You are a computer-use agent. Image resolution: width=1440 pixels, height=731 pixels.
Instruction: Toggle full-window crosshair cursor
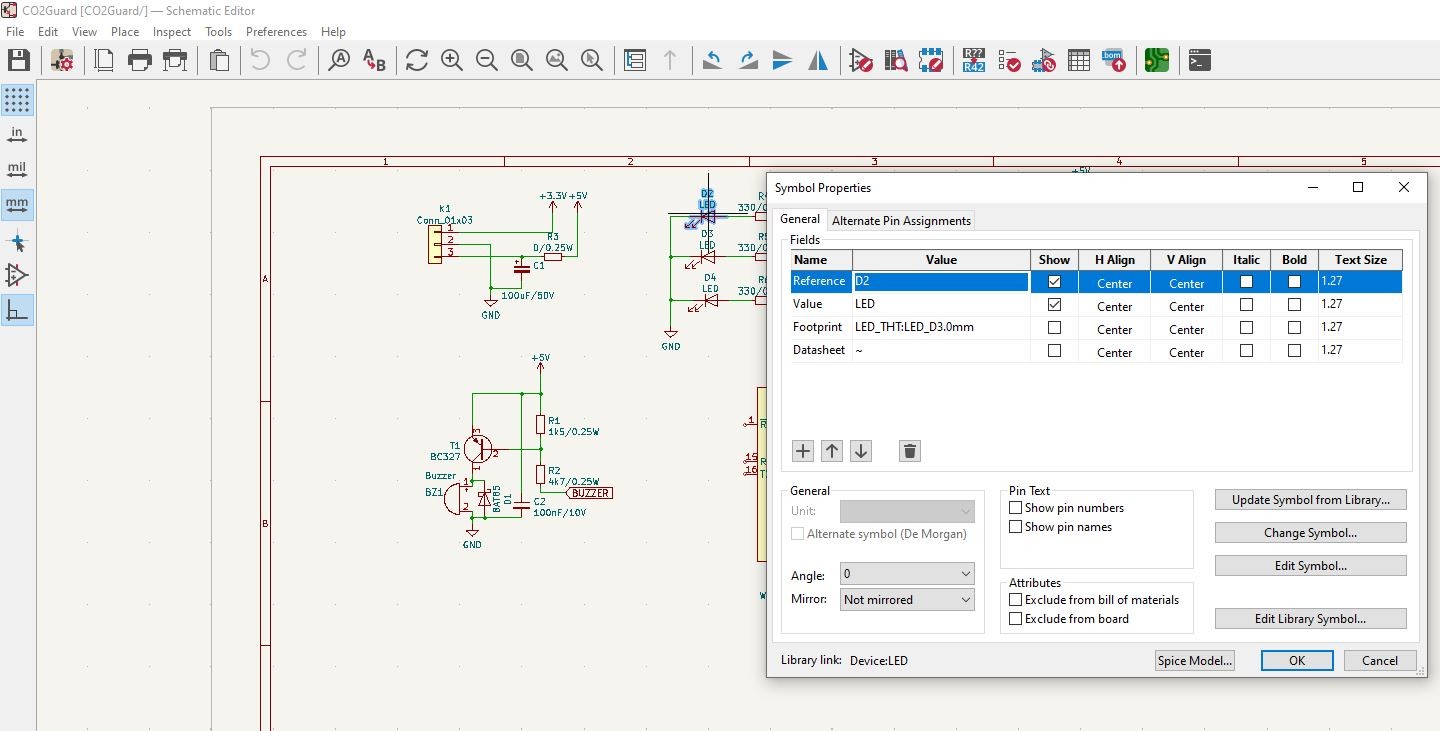point(17,241)
